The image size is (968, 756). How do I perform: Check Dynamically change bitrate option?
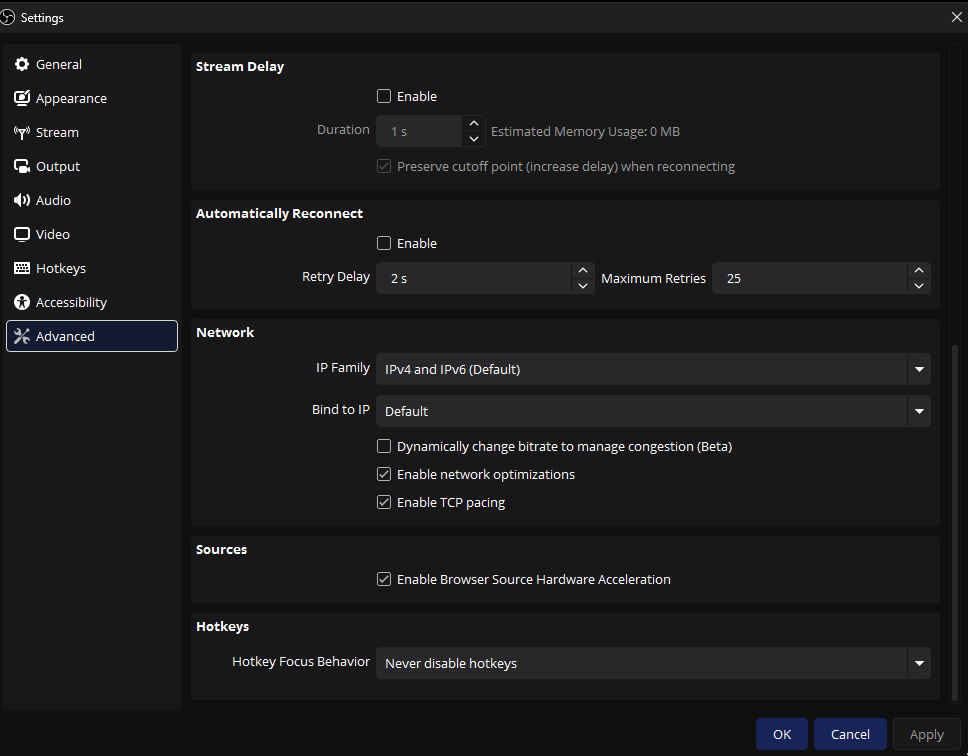click(384, 446)
